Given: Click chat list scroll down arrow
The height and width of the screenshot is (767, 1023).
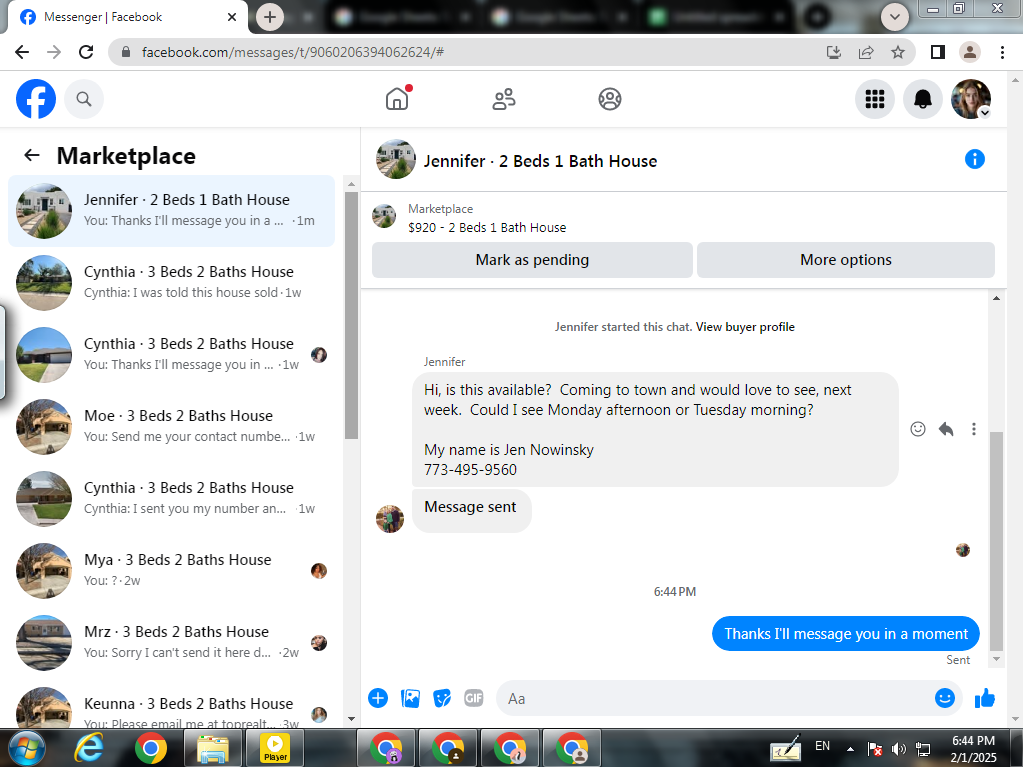Looking at the screenshot, I should [x=351, y=719].
